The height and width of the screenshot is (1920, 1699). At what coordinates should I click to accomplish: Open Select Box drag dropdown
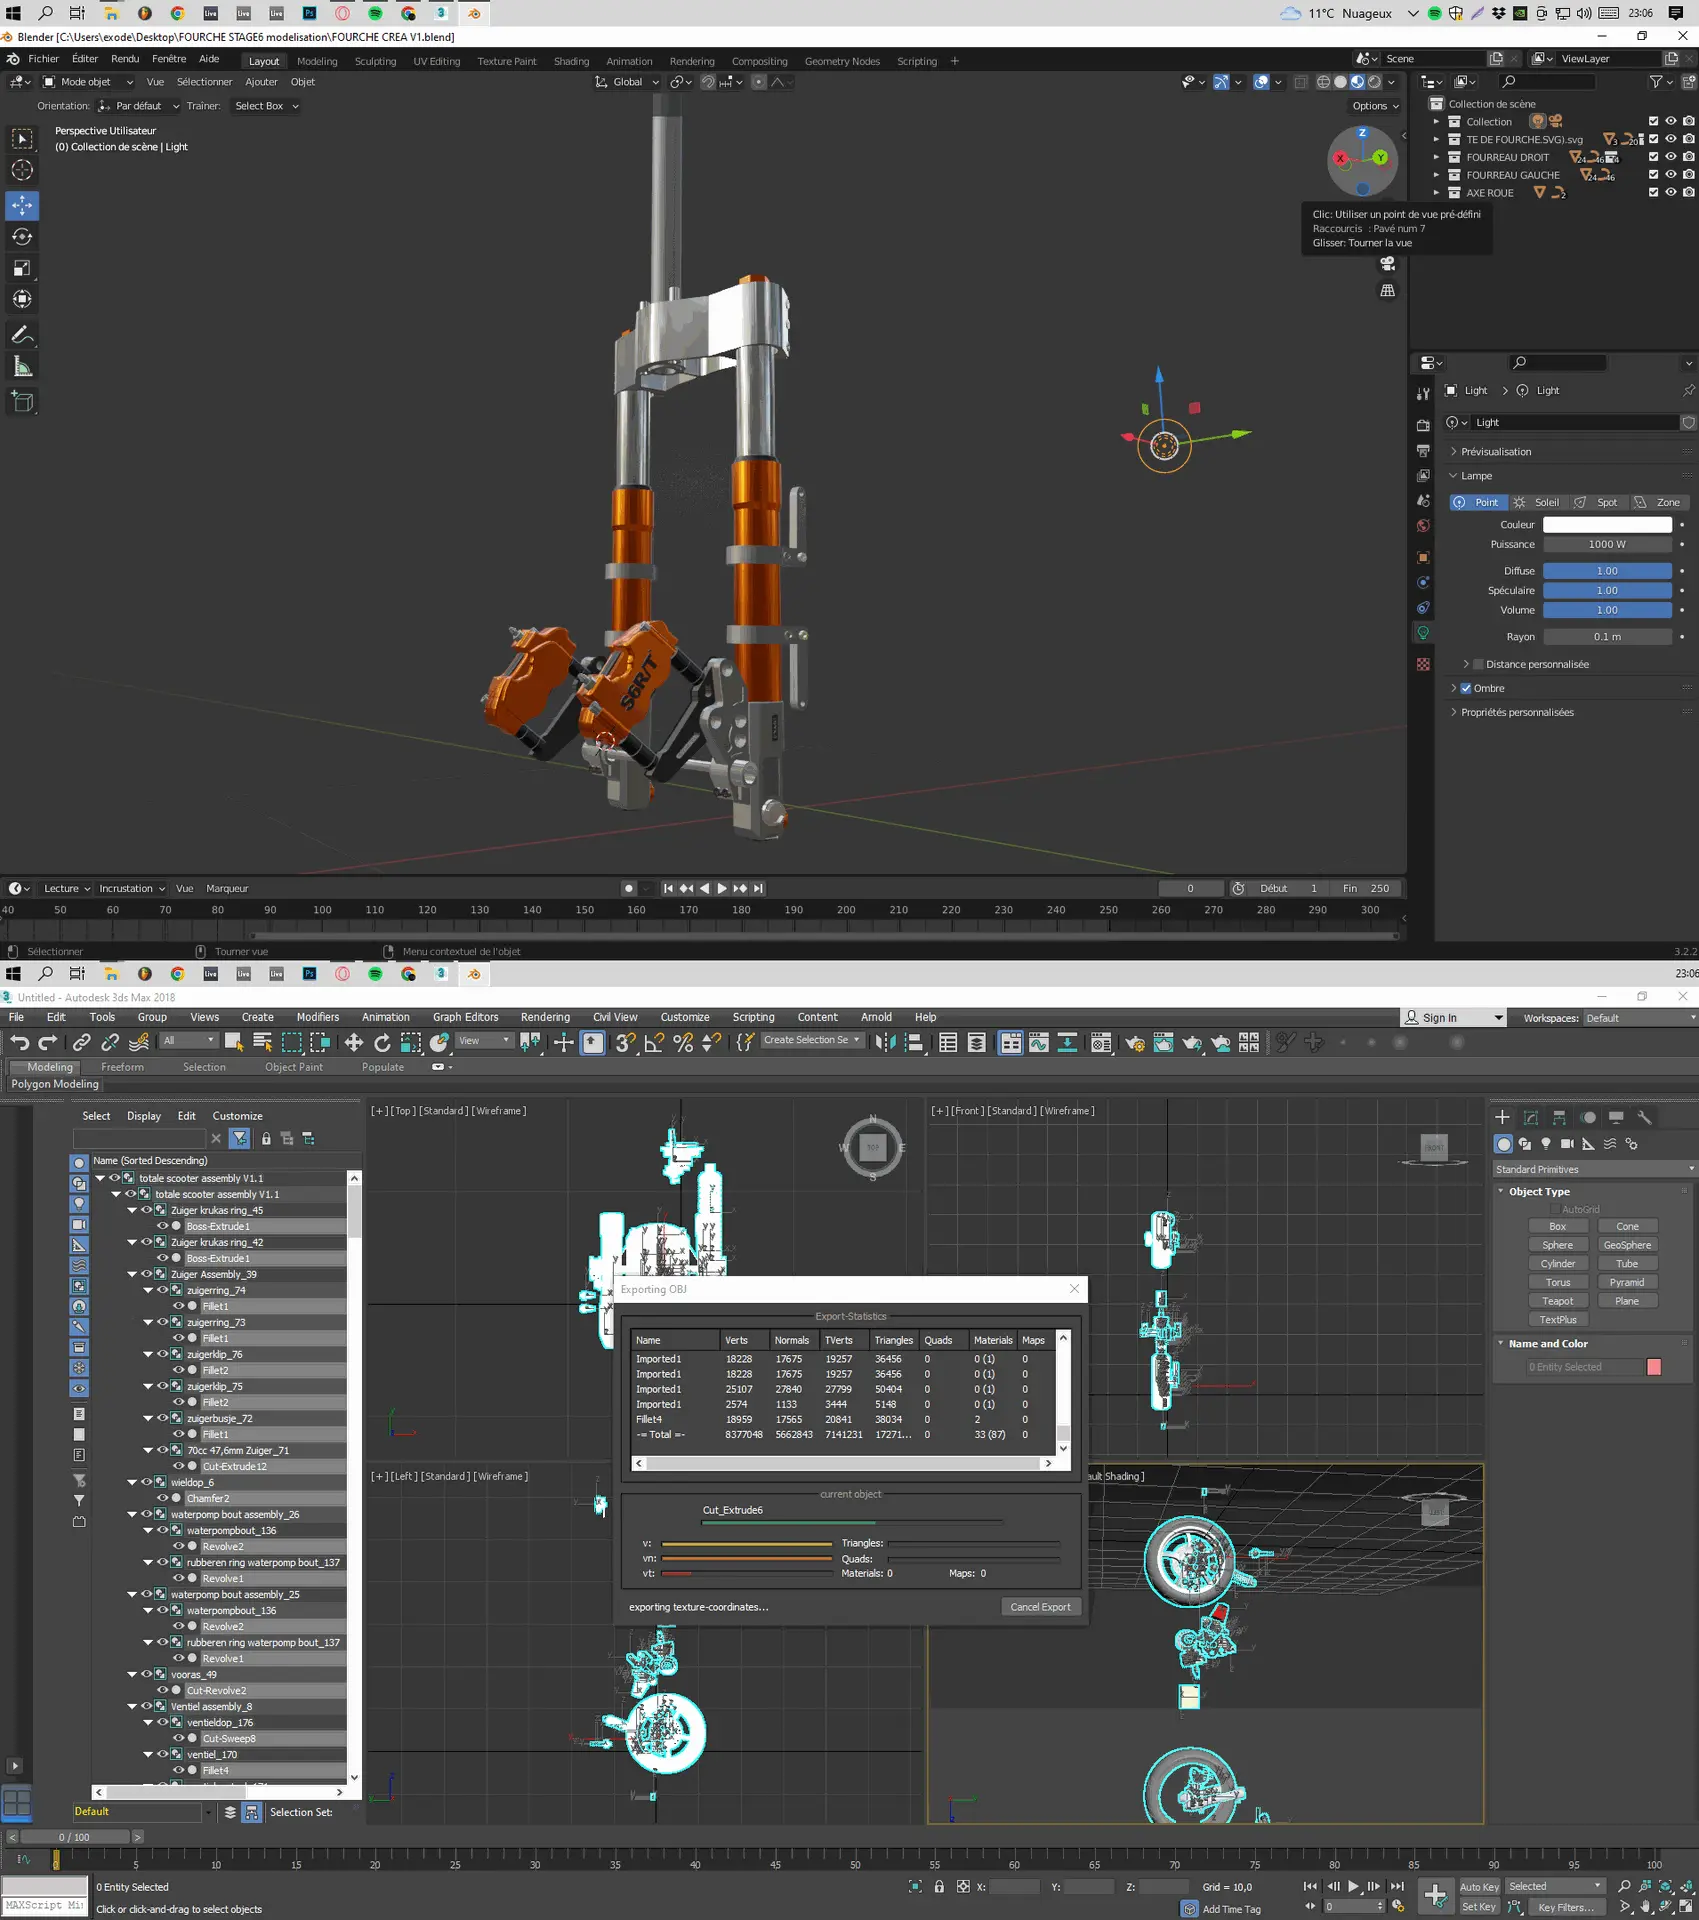(x=266, y=106)
